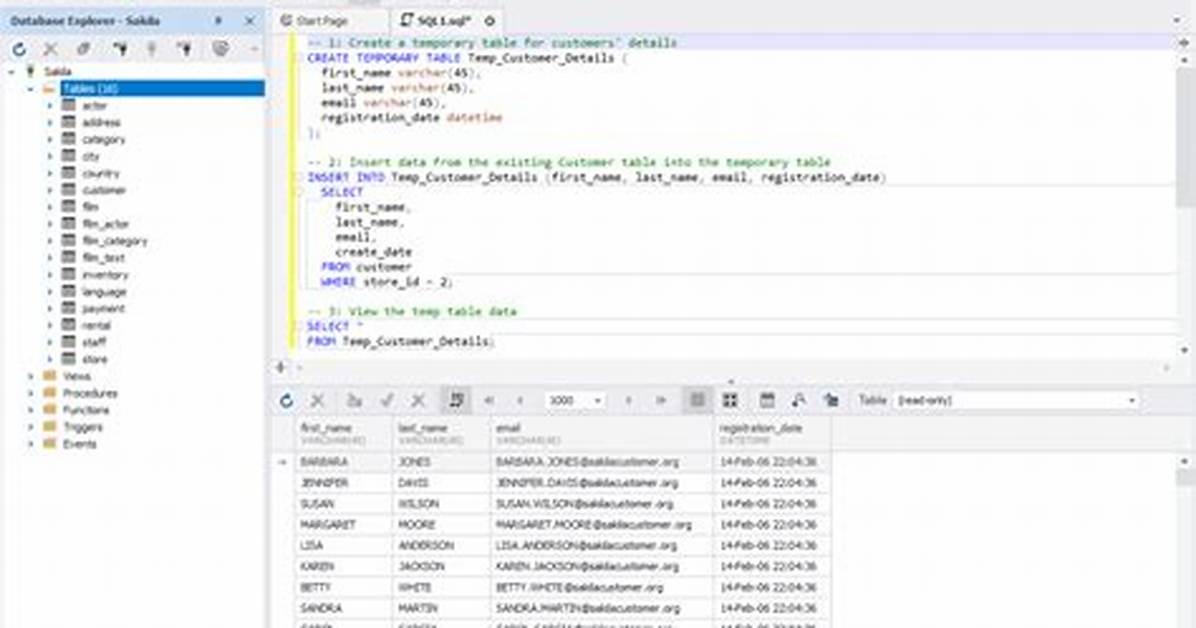Viewport: 1196px width, 628px height.
Task: Click the find in grid icon
Action: (799, 401)
